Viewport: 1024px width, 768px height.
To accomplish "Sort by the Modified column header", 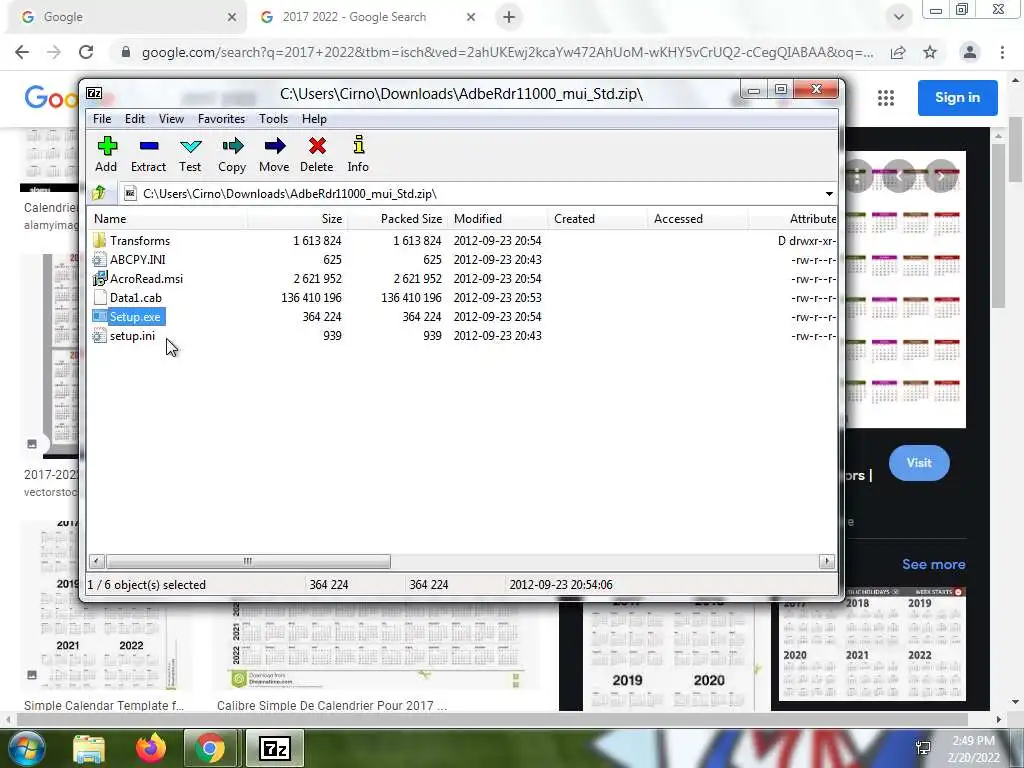I will click(498, 219).
